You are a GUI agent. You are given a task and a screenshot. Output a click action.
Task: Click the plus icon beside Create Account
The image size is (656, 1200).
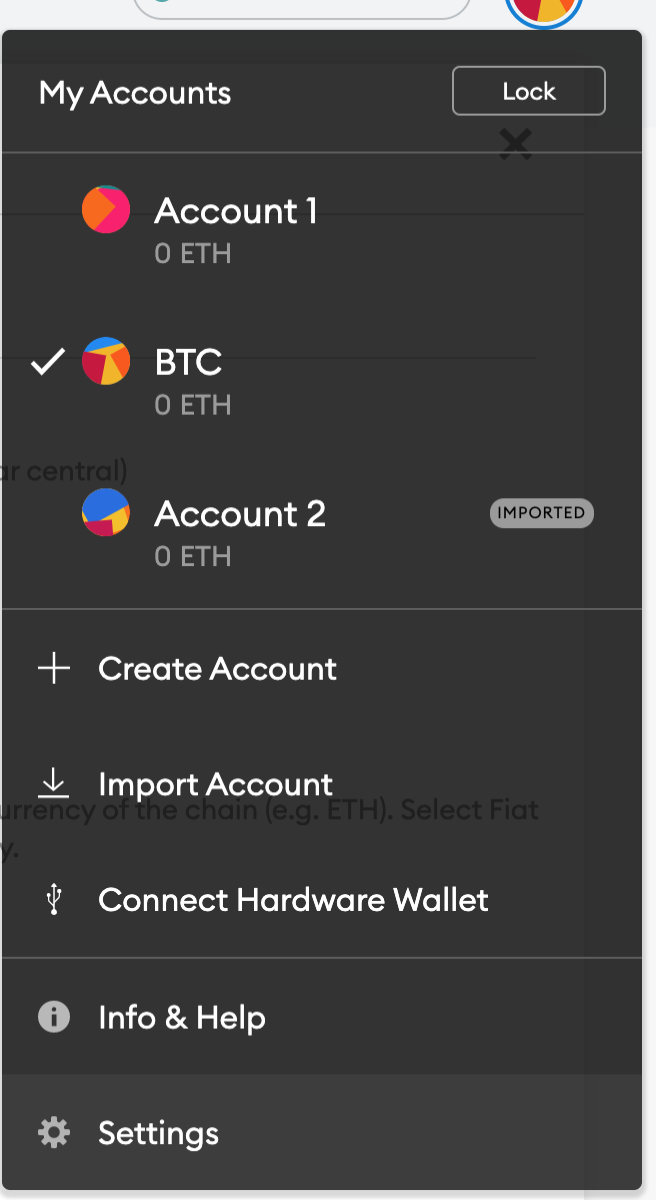click(54, 669)
